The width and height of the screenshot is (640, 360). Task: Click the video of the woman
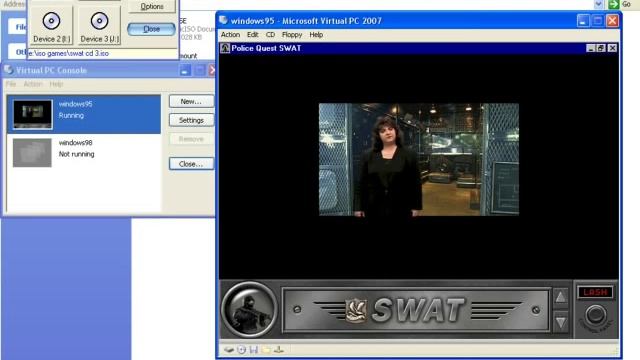[419, 159]
